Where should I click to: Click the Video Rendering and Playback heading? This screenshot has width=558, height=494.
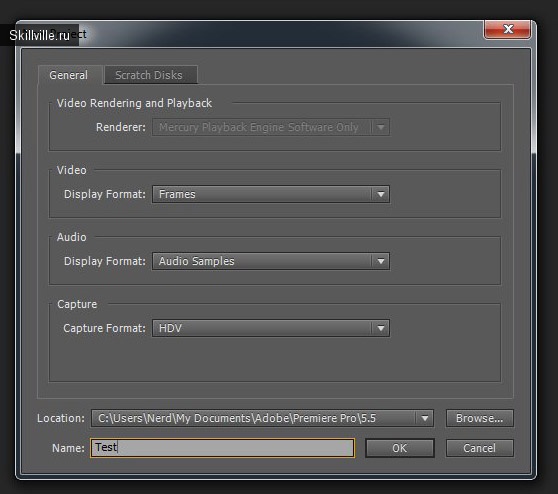pyautogui.click(x=134, y=103)
